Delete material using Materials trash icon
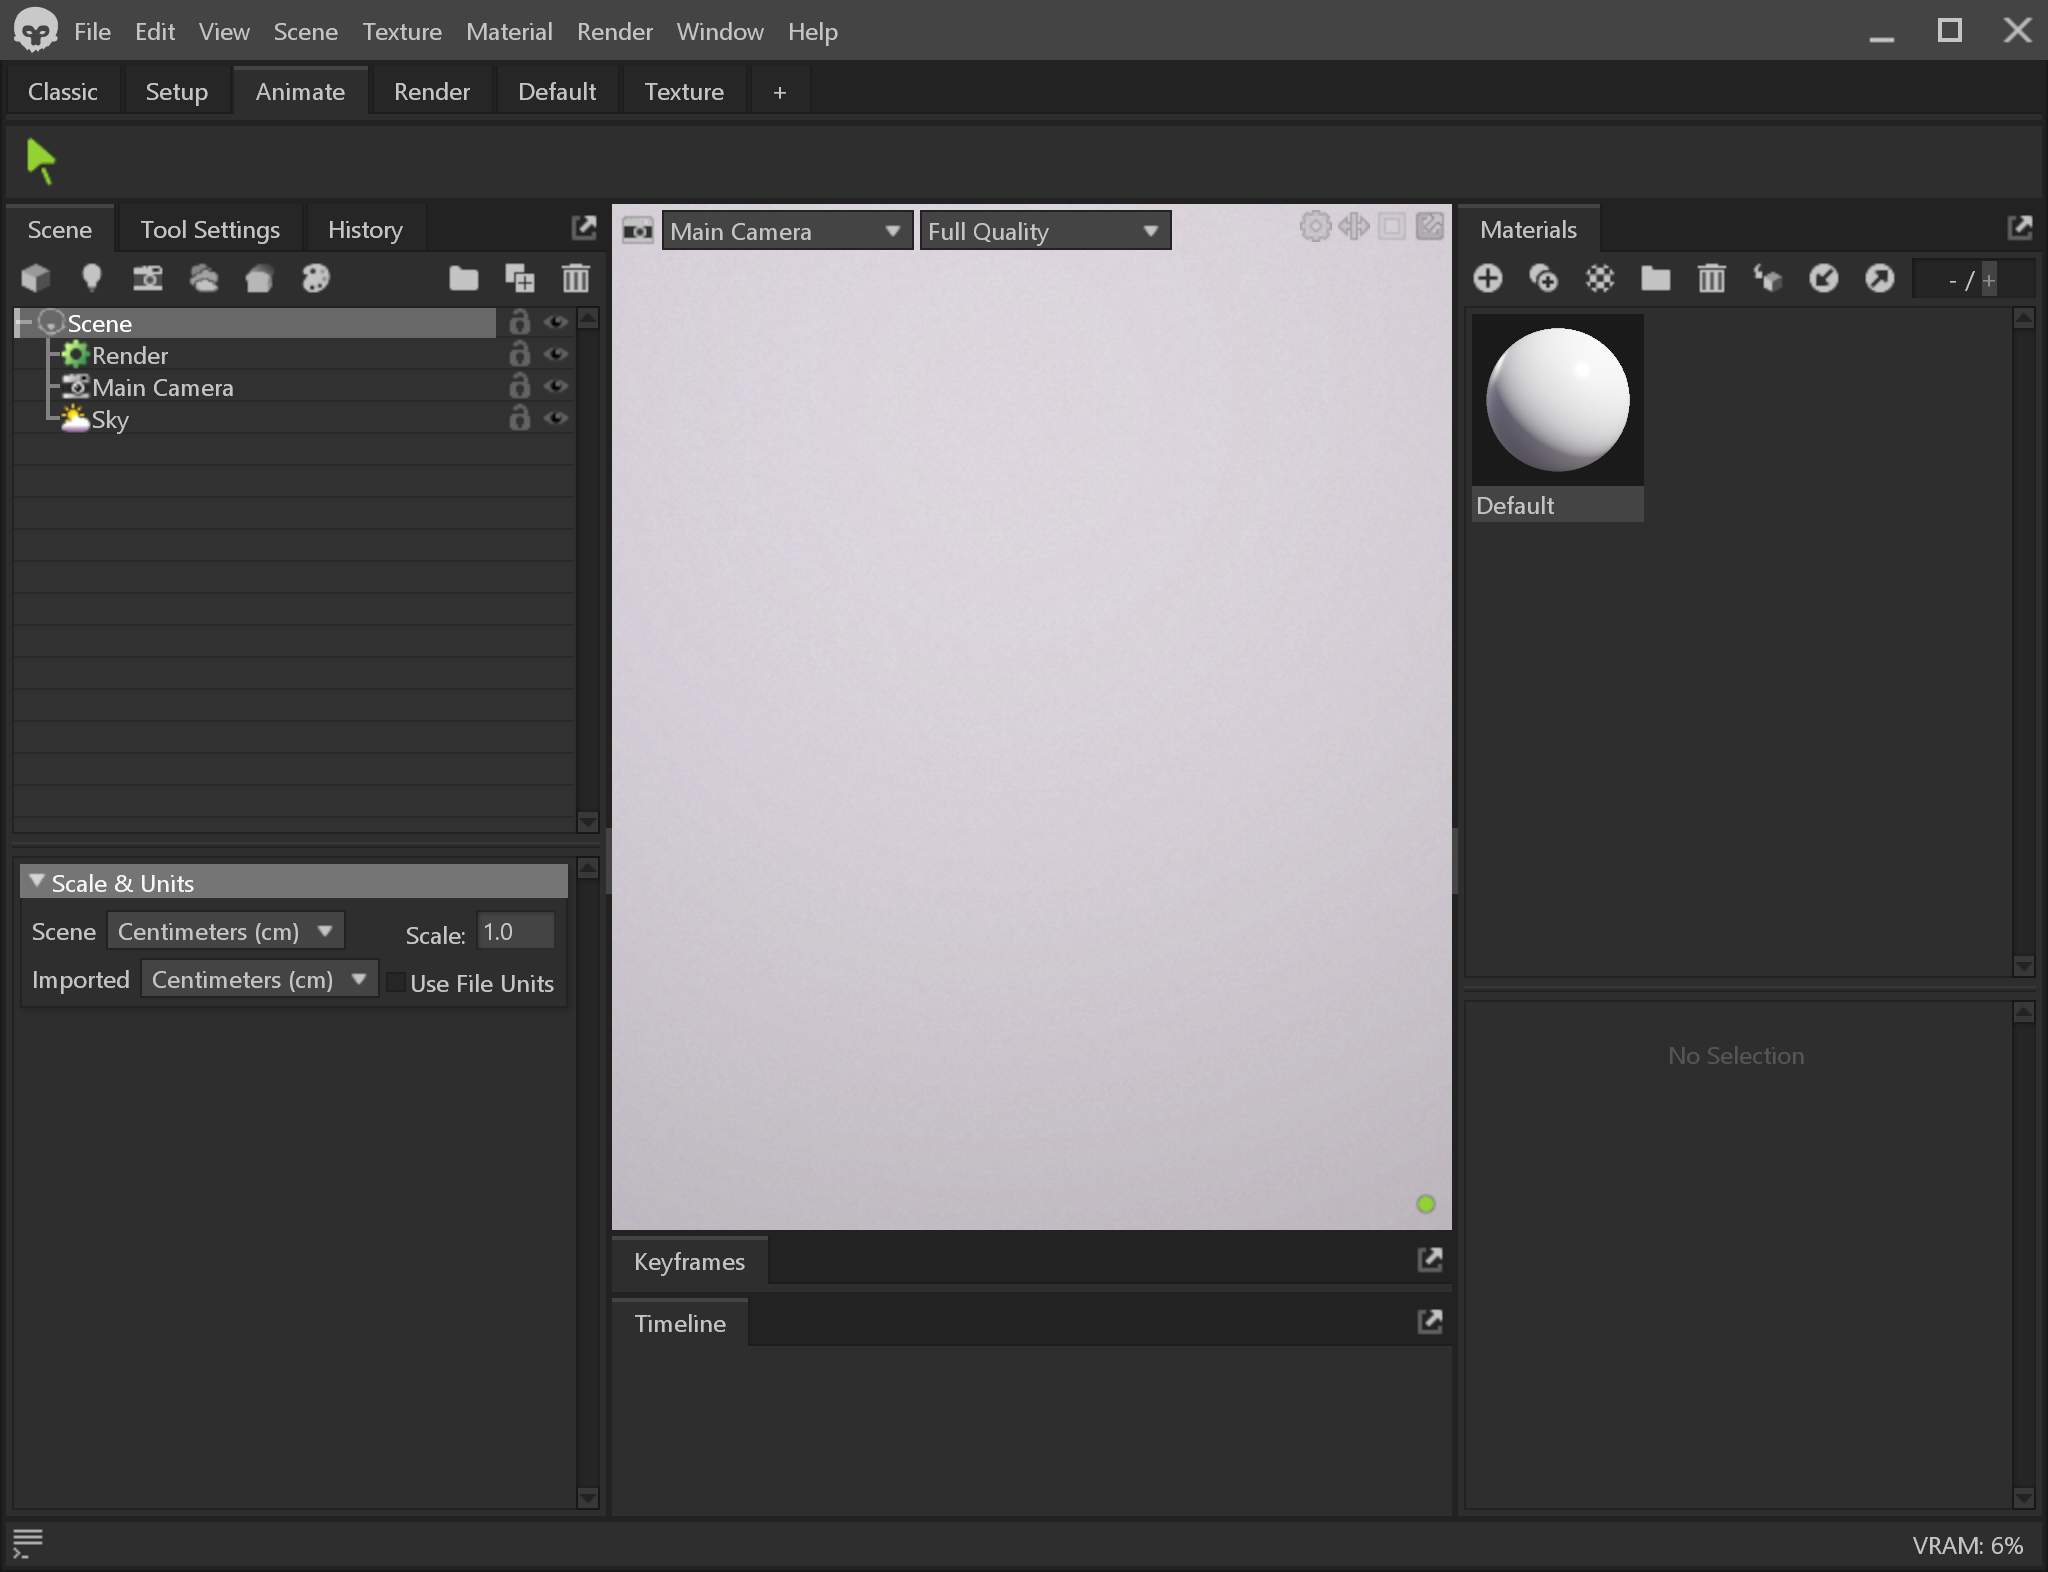2048x1572 pixels. 1711,278
